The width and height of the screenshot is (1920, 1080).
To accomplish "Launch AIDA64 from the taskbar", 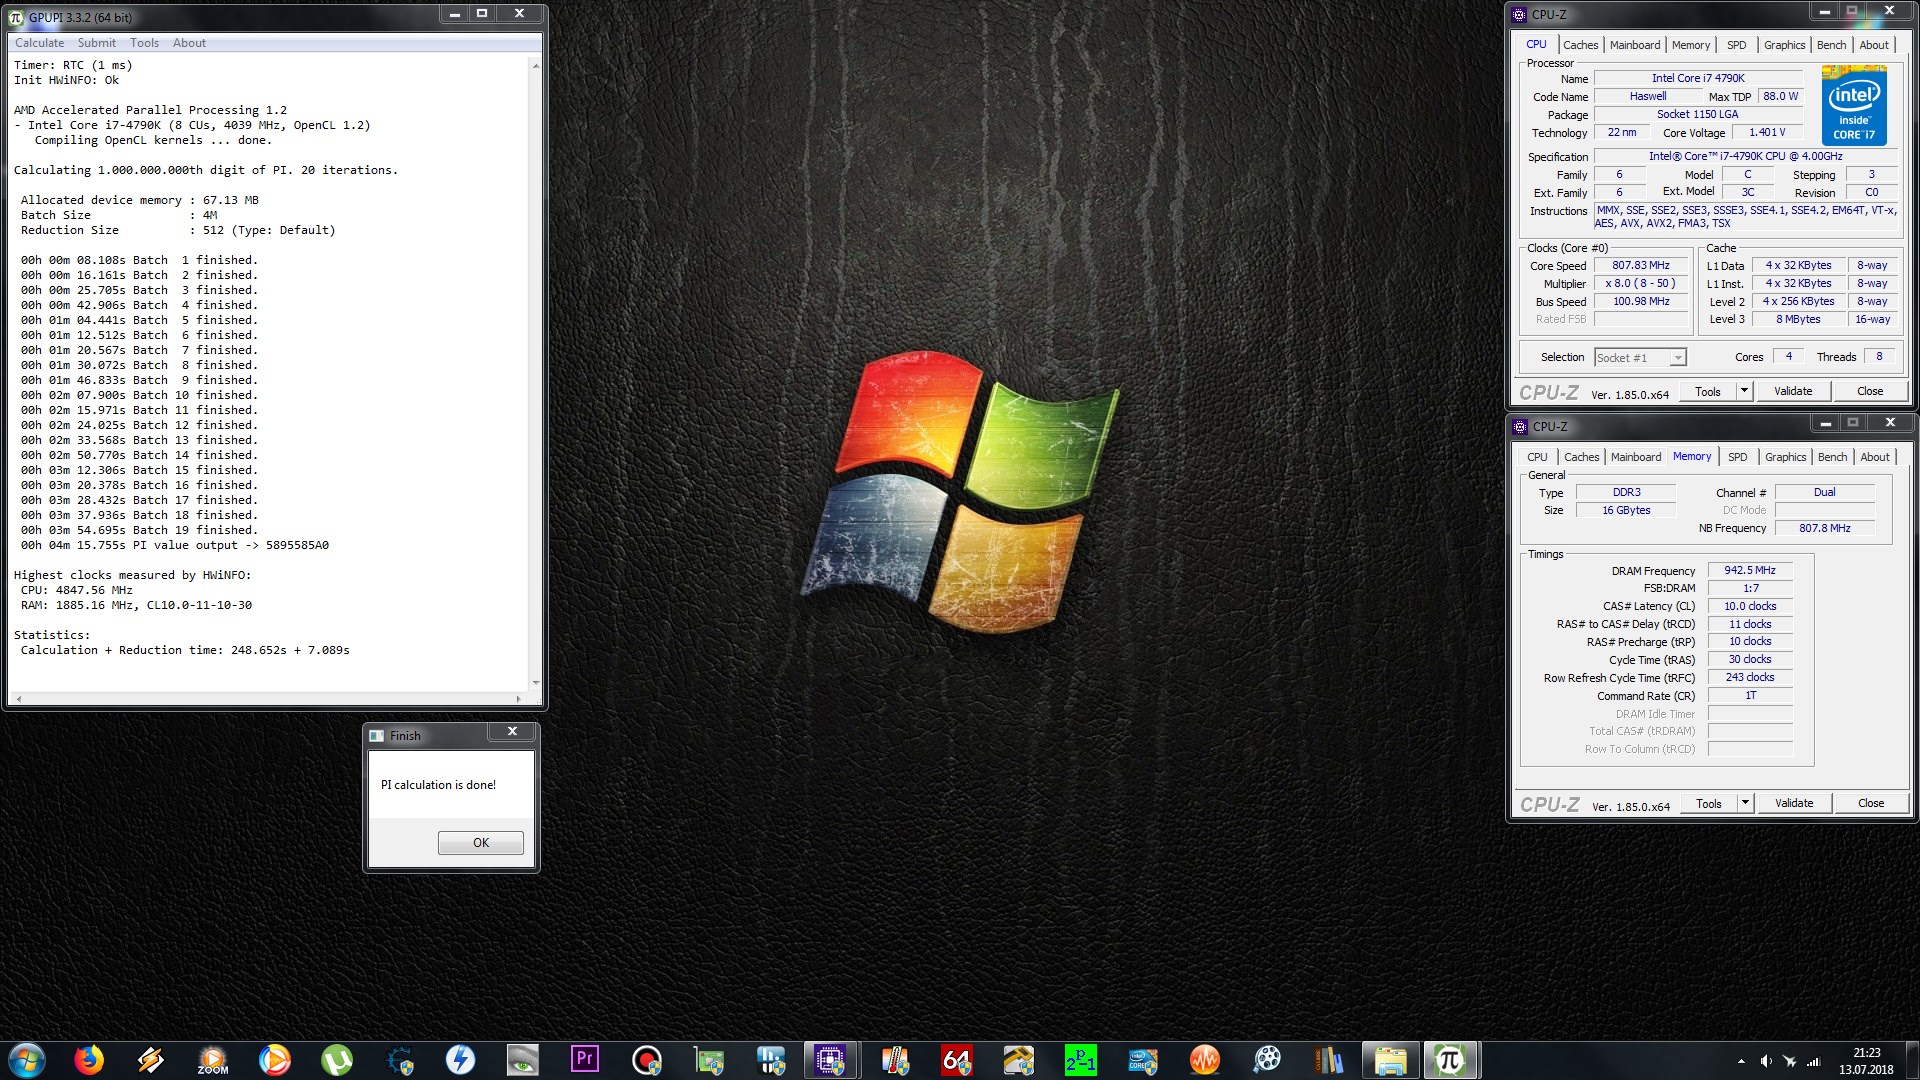I will (x=957, y=1060).
